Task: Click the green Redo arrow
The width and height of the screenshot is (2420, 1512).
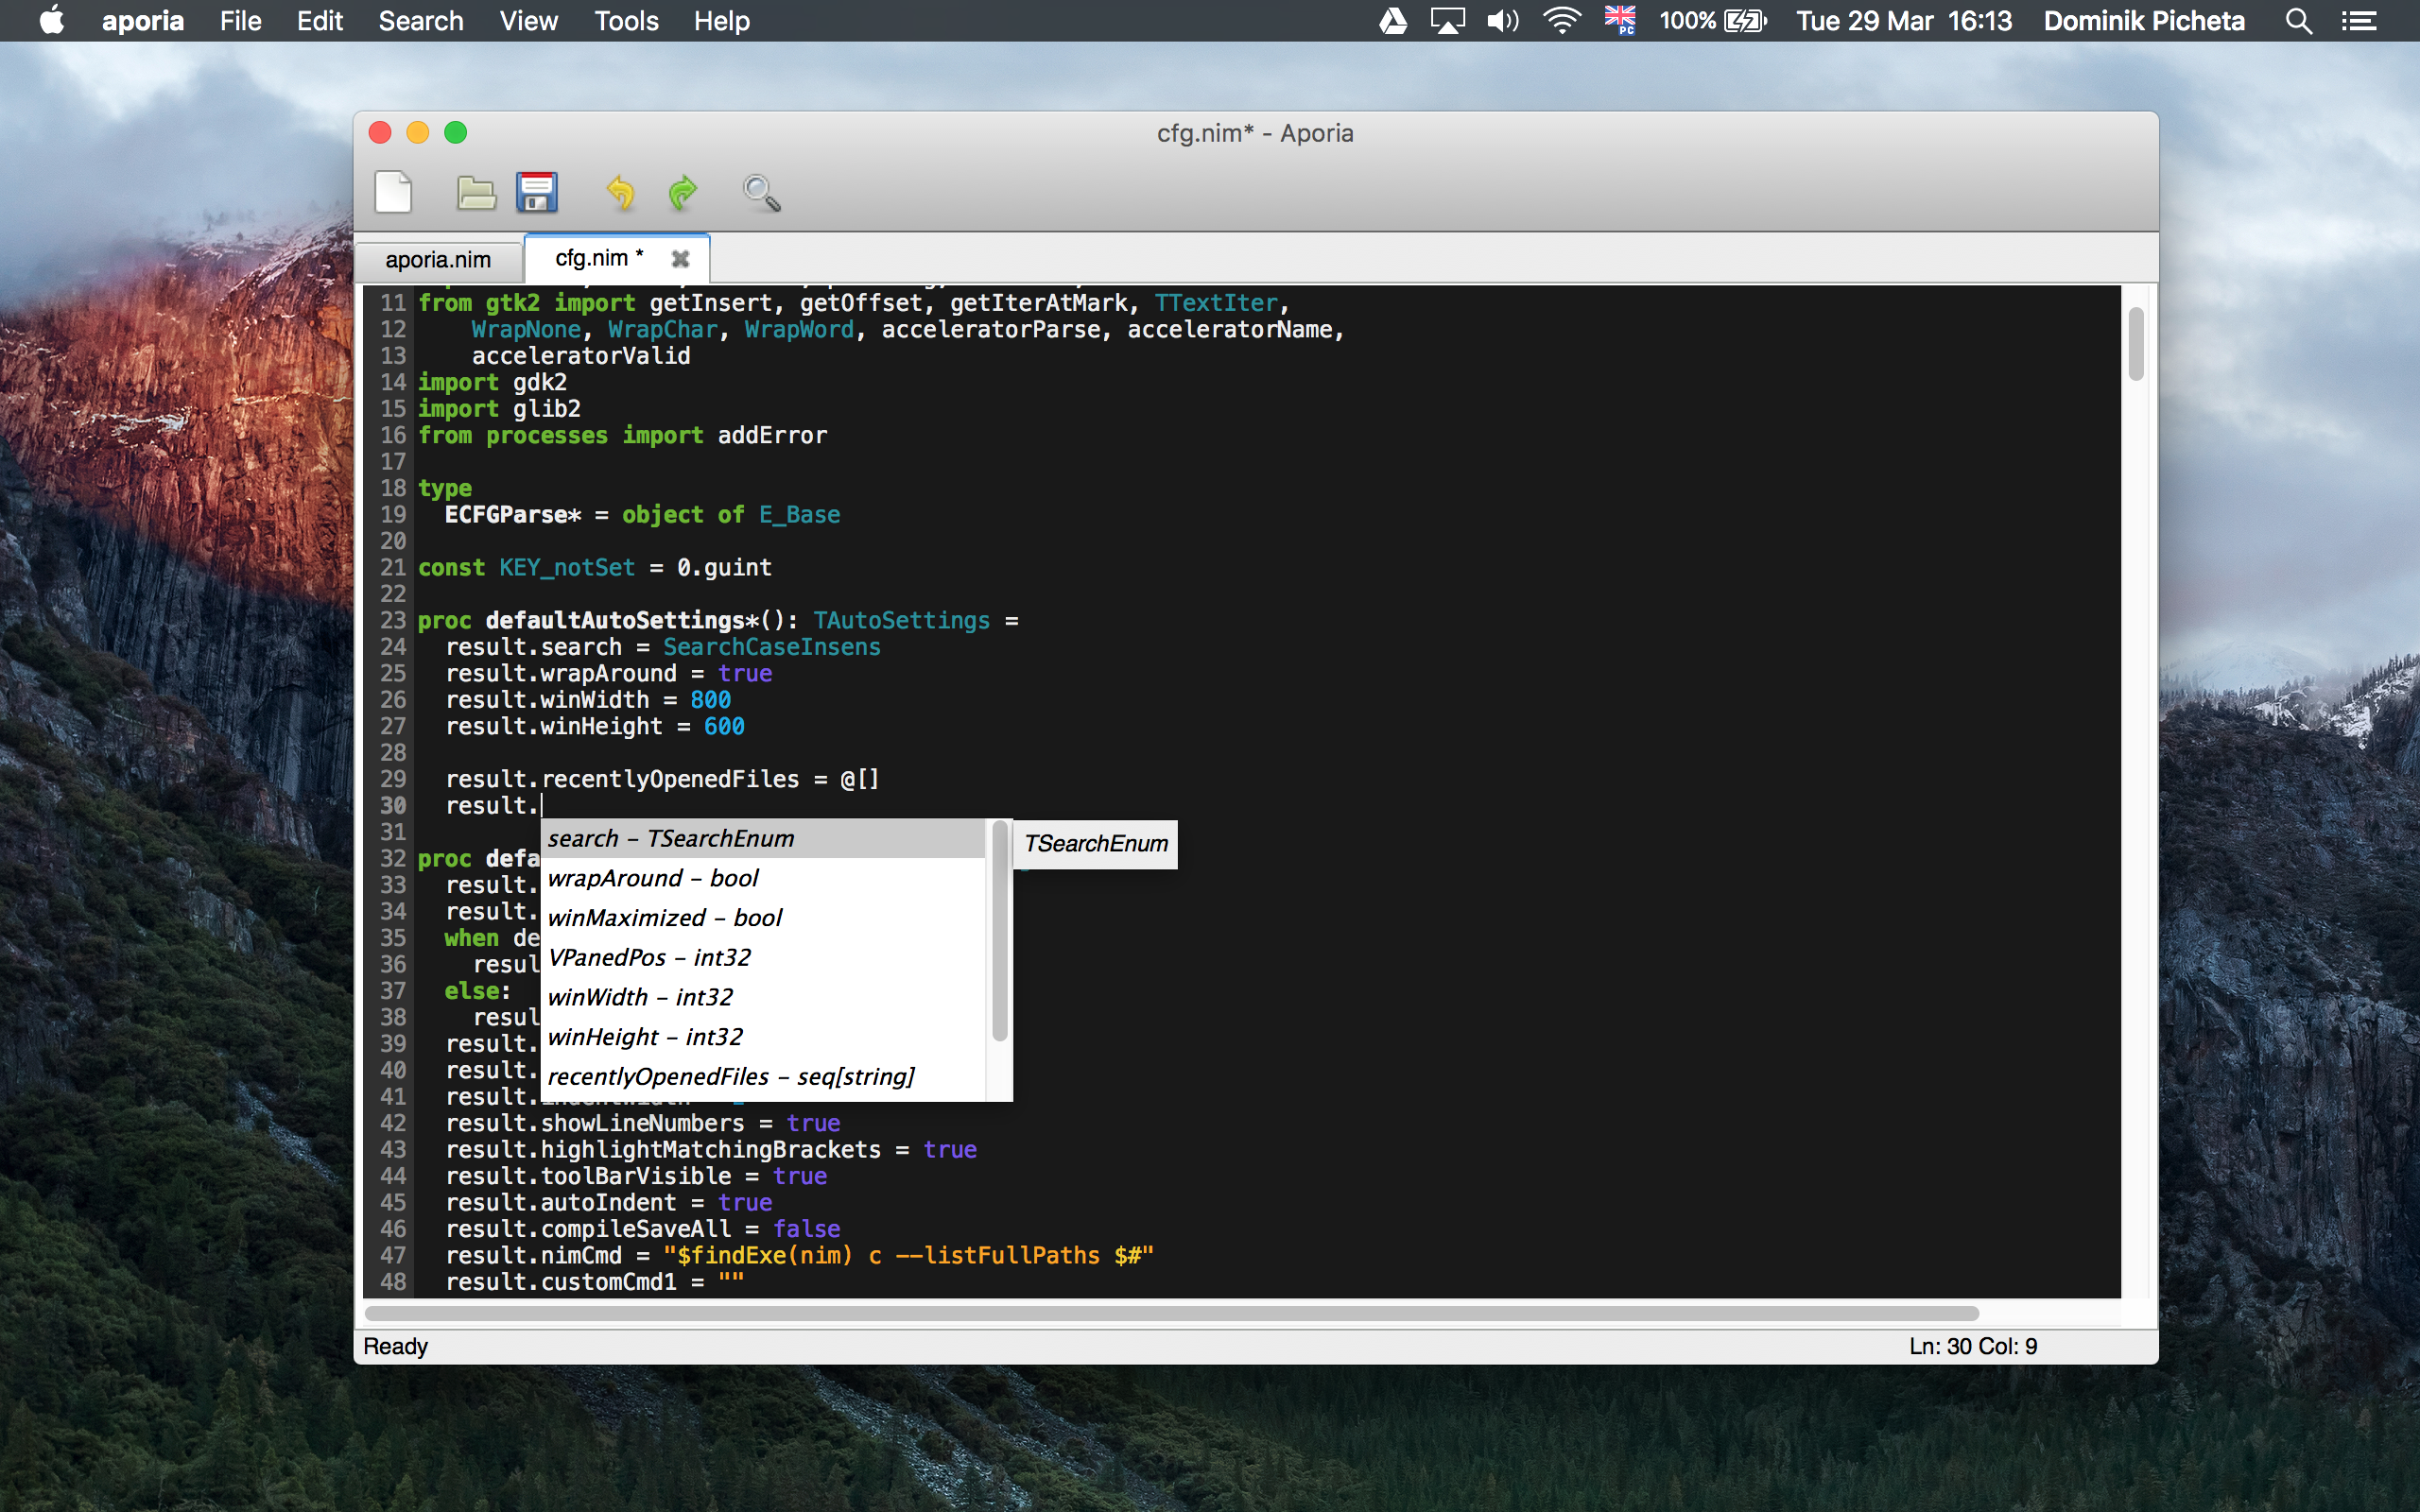Action: point(682,192)
